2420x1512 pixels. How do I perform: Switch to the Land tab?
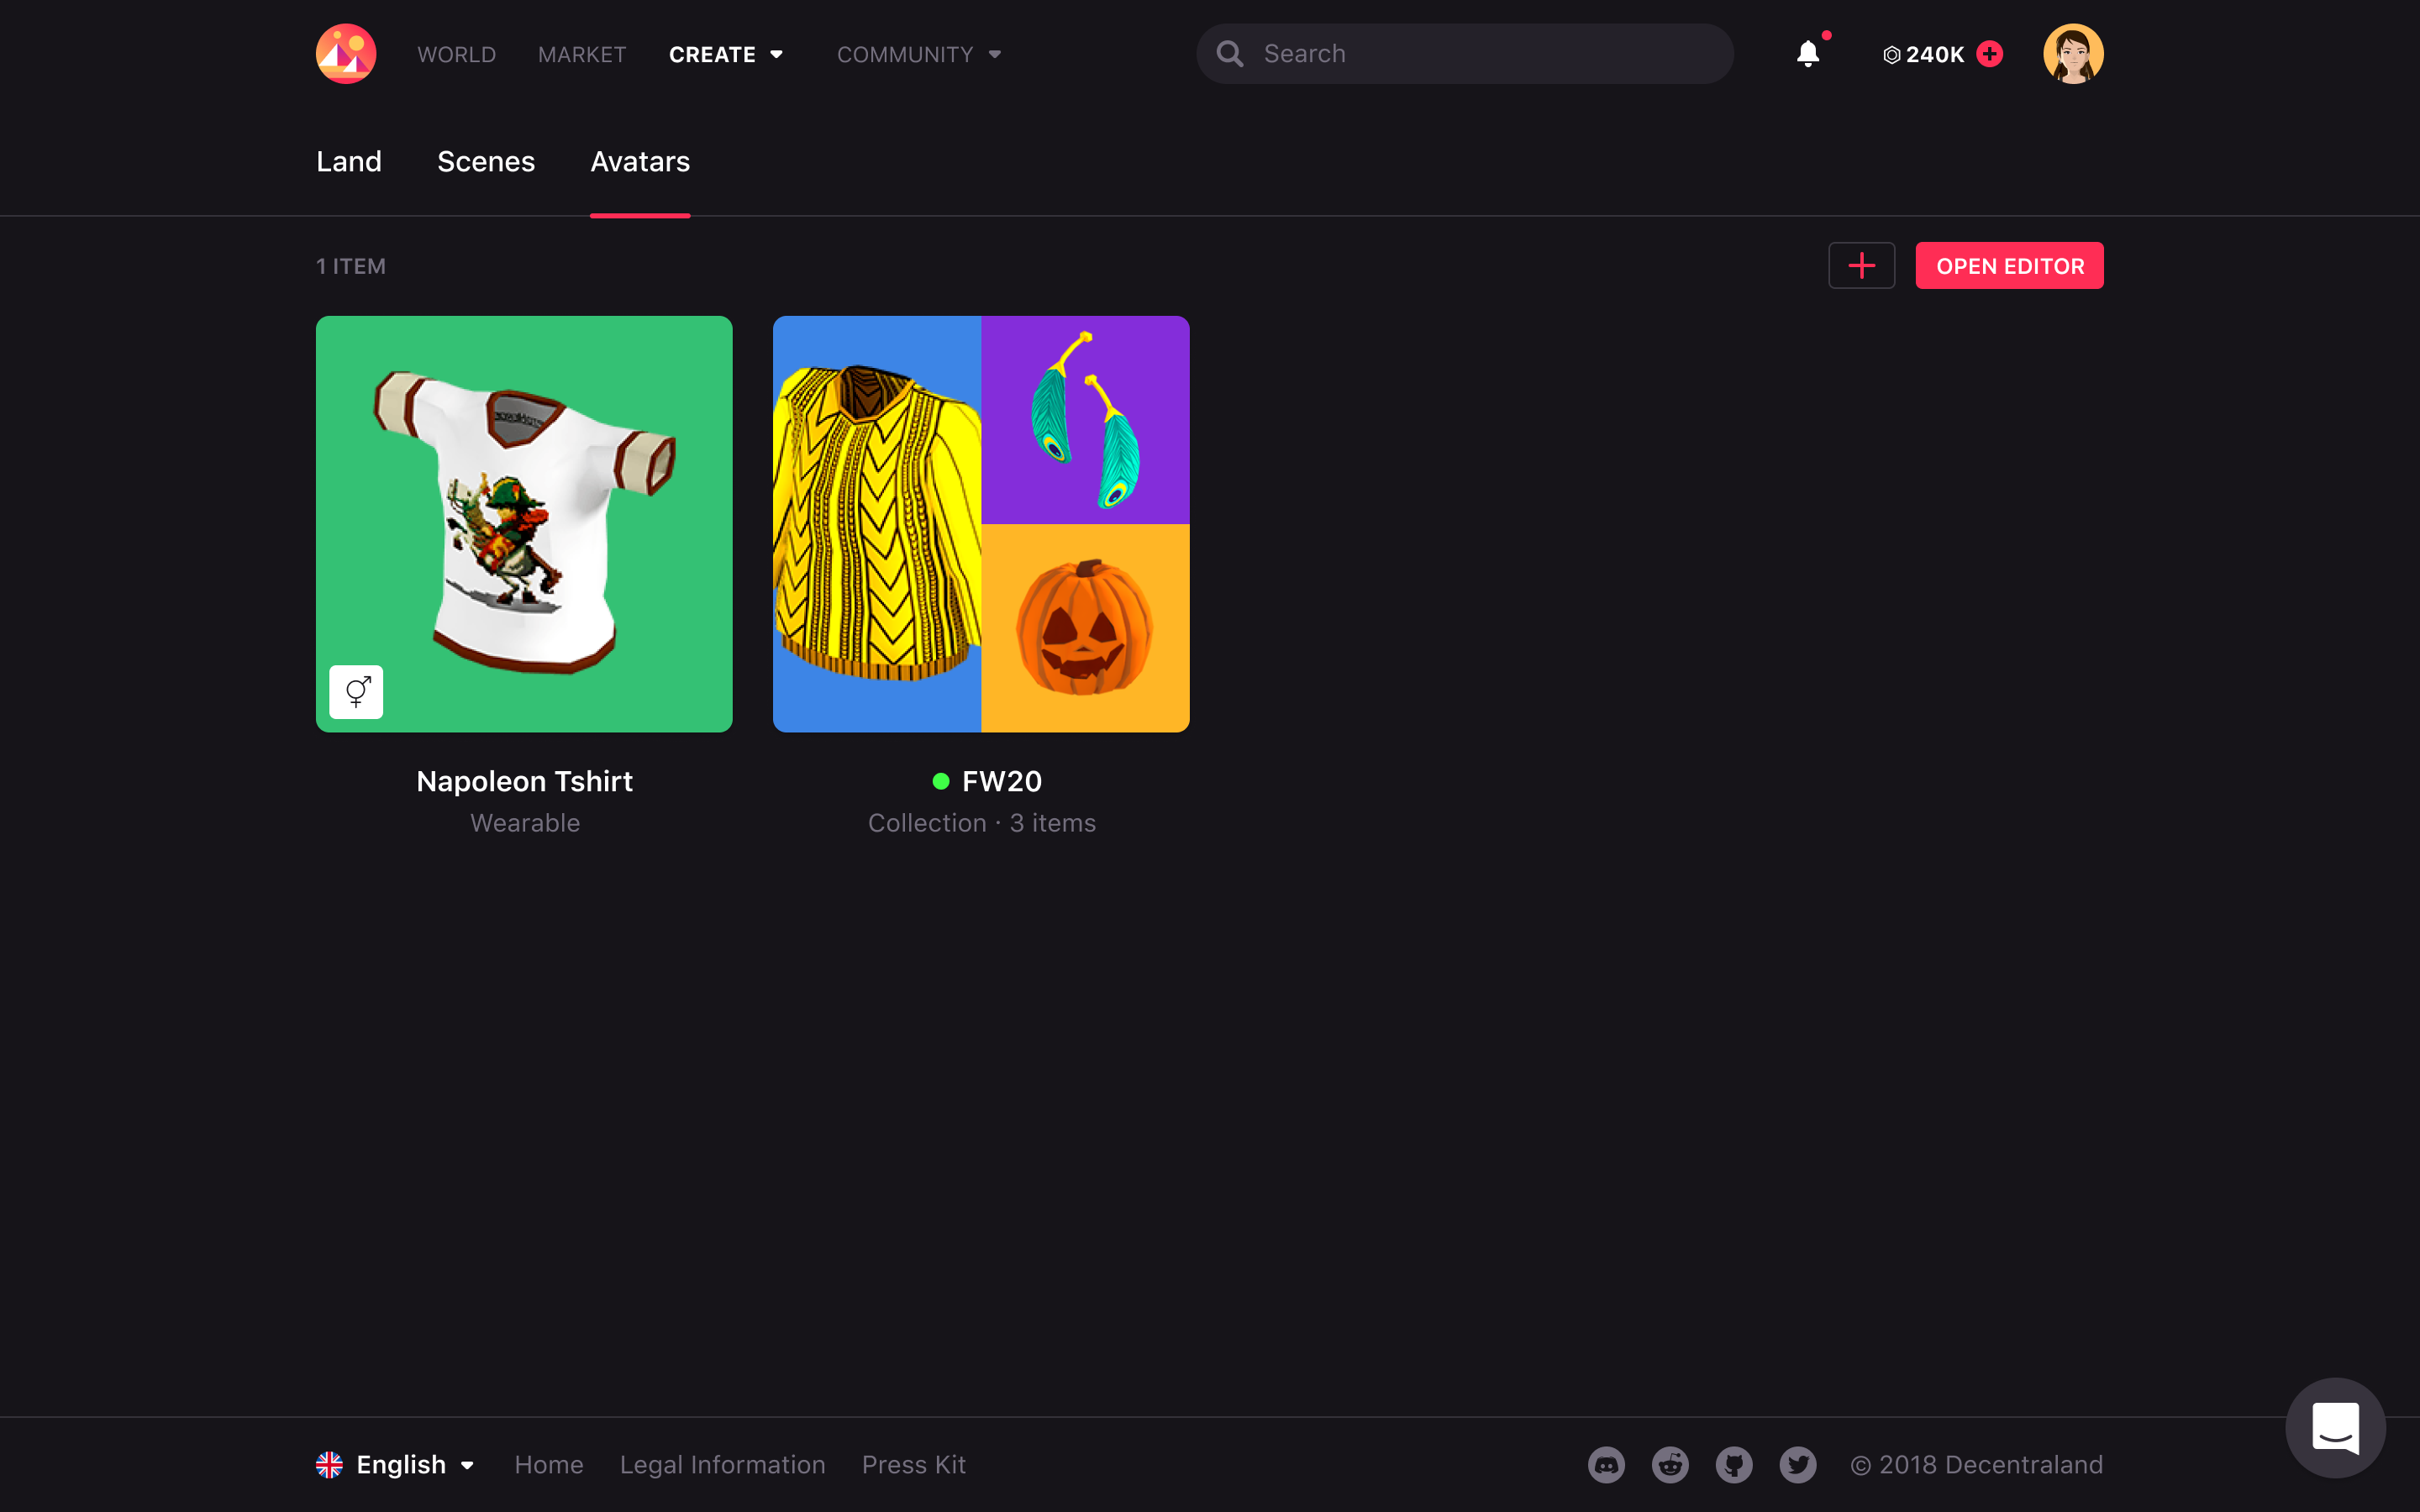pos(349,161)
